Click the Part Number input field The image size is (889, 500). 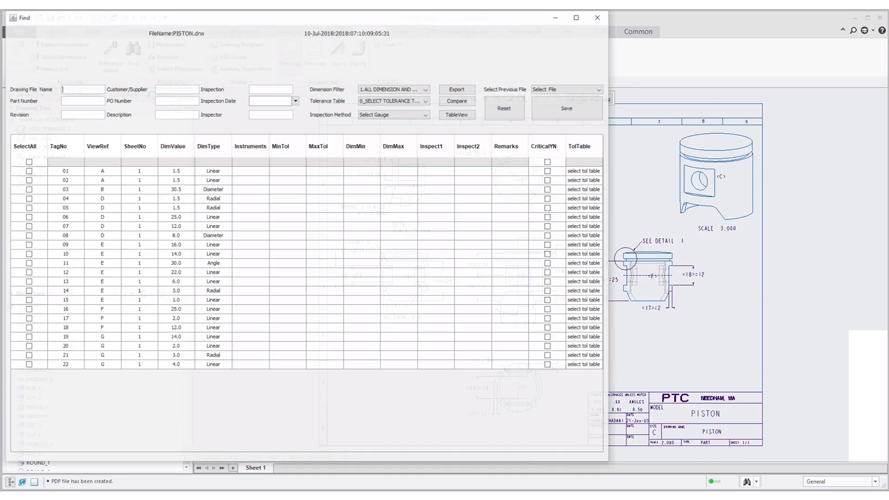point(82,101)
